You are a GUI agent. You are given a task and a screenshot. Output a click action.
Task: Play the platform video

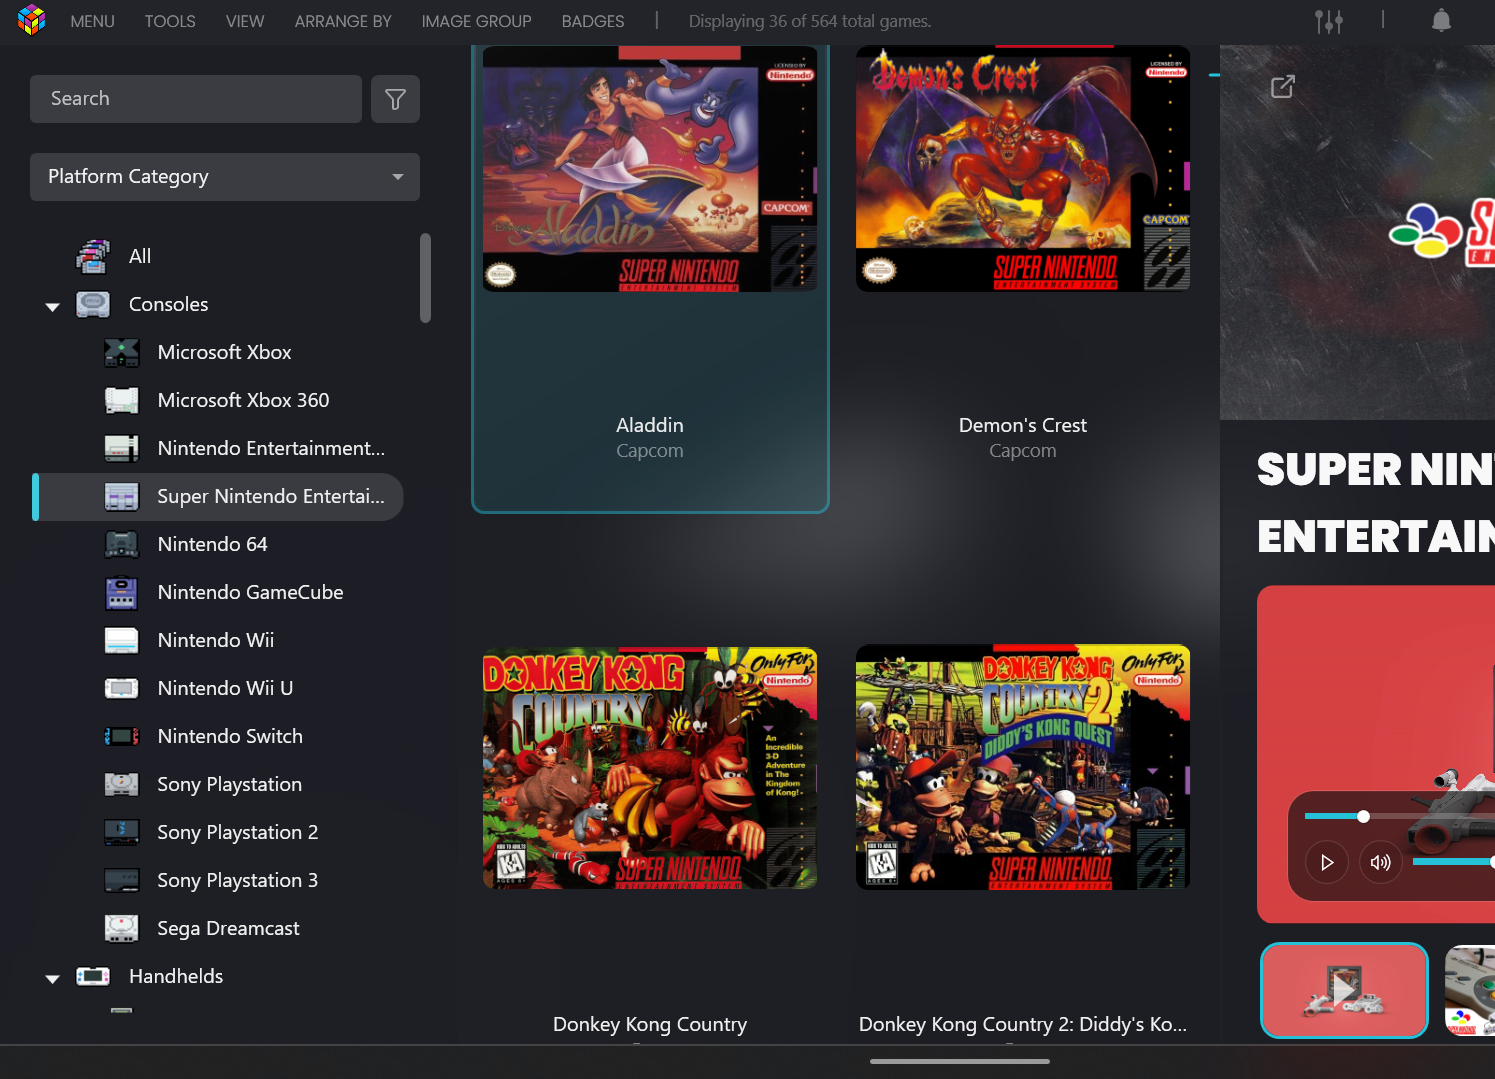click(x=1327, y=862)
